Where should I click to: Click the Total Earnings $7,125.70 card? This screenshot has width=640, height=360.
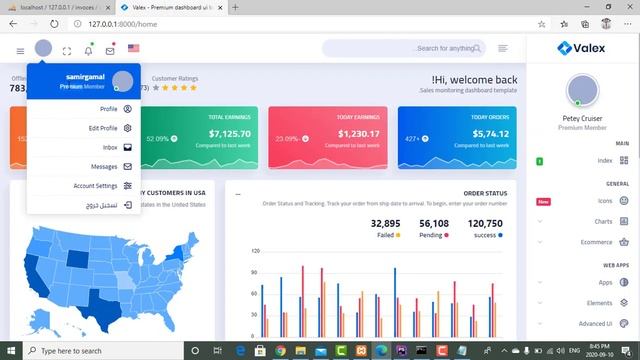(199, 138)
